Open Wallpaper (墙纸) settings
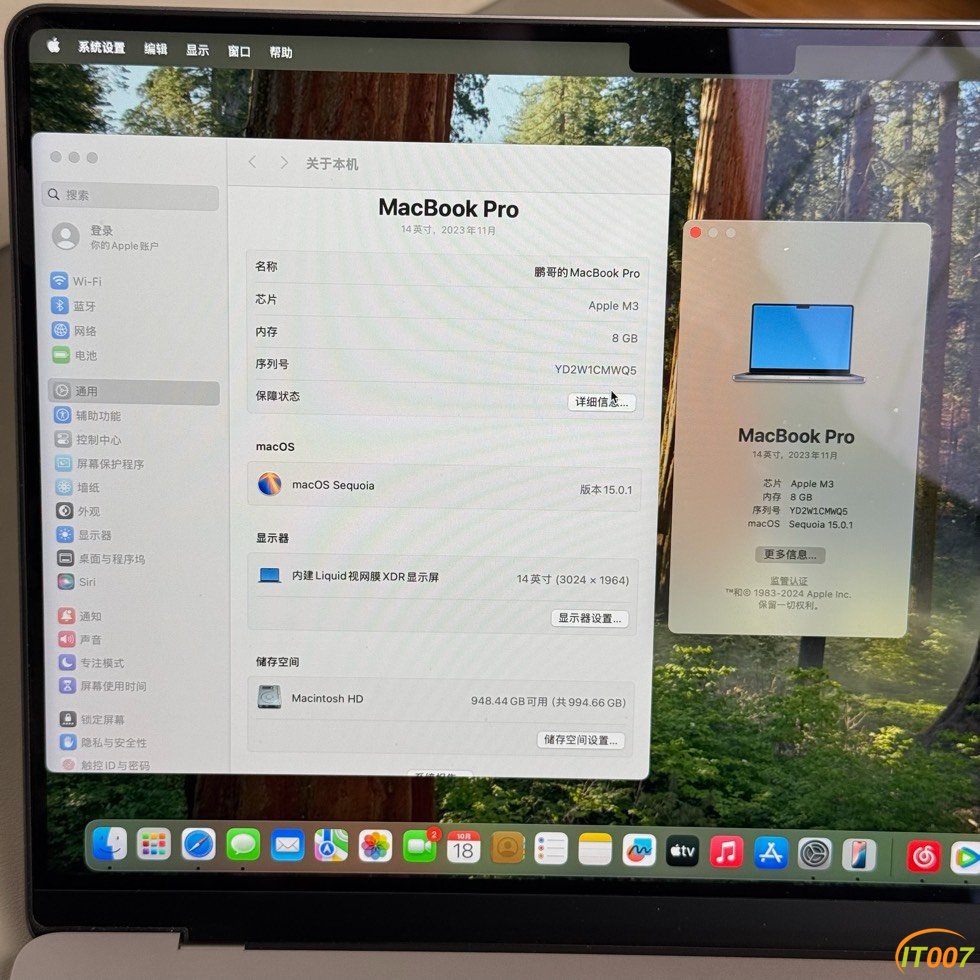980x980 pixels. click(78, 487)
